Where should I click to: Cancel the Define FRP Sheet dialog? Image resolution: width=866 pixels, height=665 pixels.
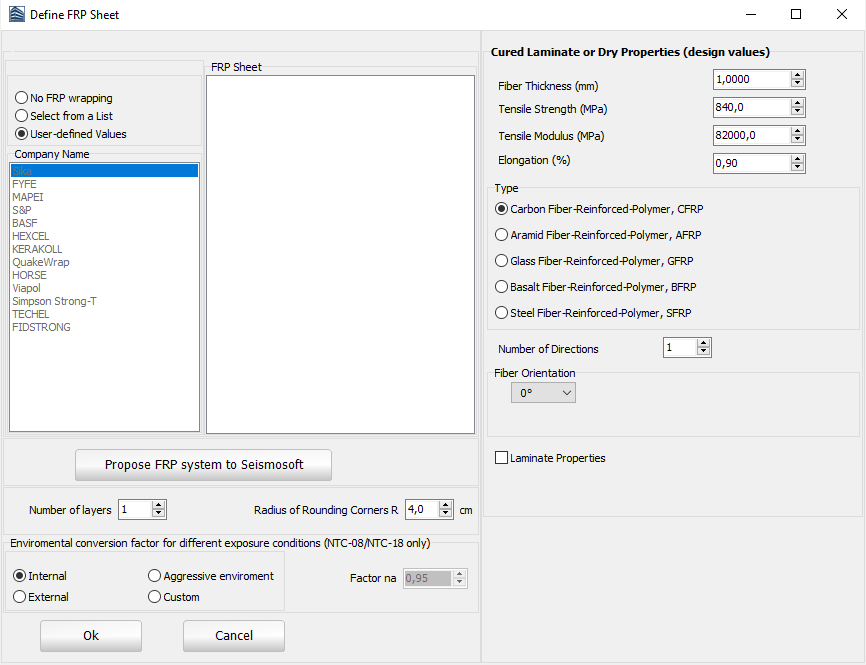[234, 636]
